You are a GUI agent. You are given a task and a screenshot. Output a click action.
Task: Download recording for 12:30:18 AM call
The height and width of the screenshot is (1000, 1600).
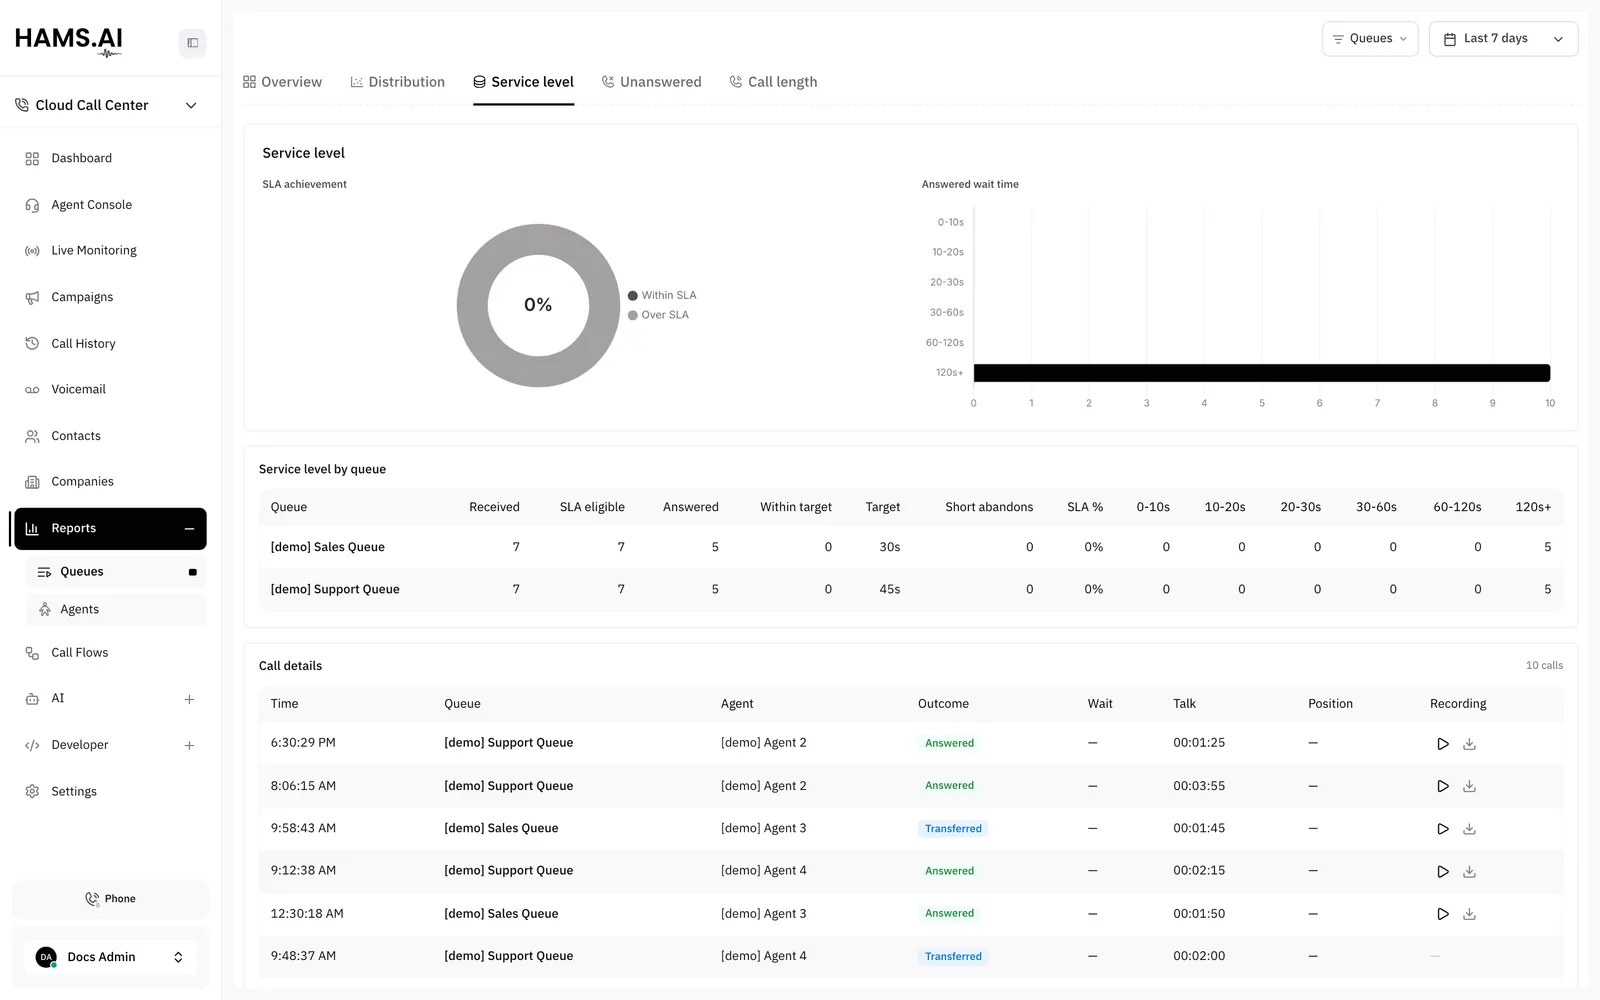1469,914
